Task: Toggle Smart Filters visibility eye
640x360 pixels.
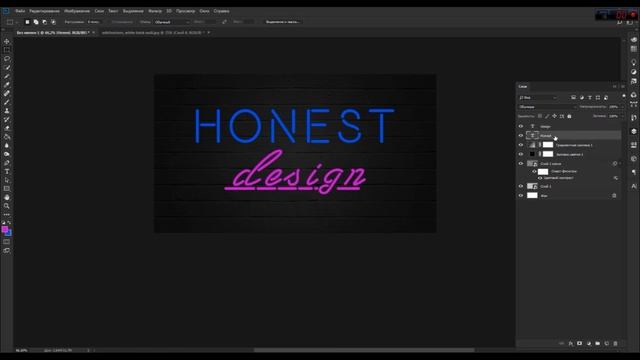Action: pyautogui.click(x=534, y=171)
